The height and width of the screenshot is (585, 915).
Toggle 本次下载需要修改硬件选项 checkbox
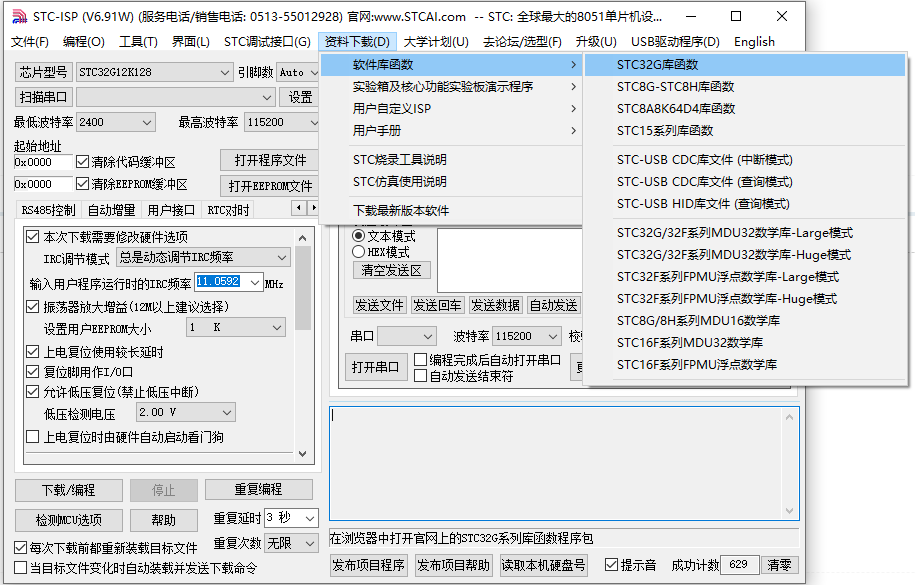[x=33, y=236]
